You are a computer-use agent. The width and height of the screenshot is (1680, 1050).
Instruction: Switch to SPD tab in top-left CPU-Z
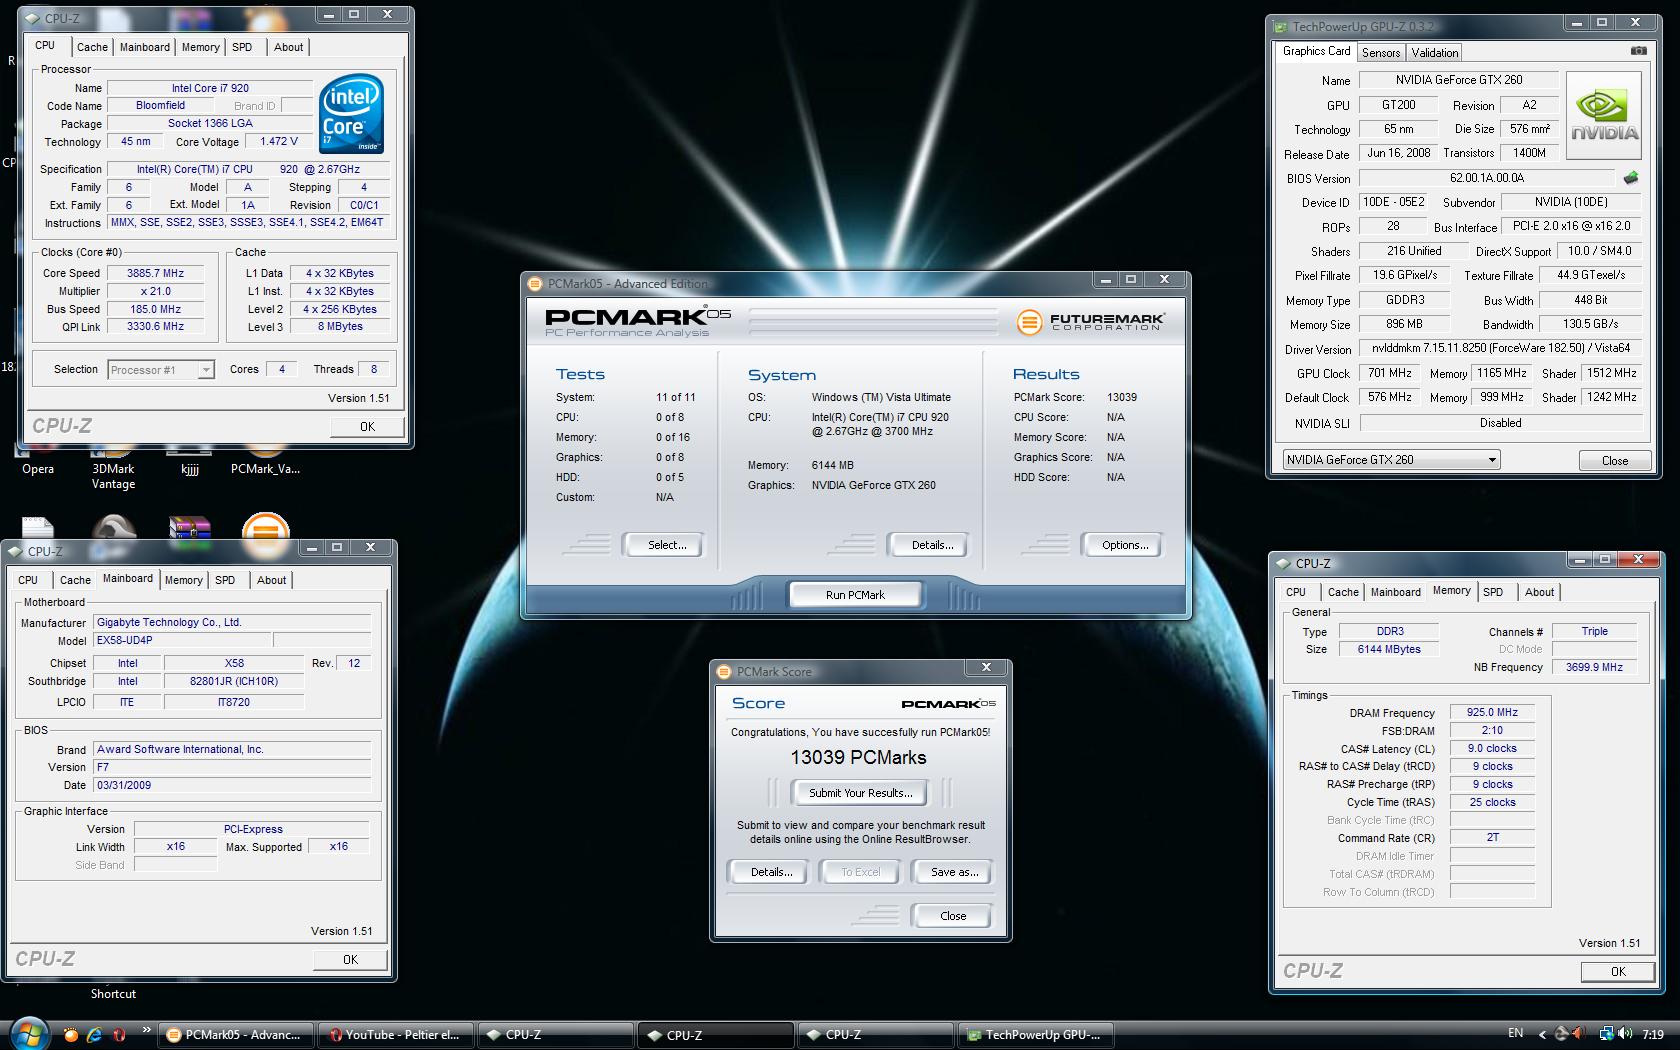[x=242, y=47]
